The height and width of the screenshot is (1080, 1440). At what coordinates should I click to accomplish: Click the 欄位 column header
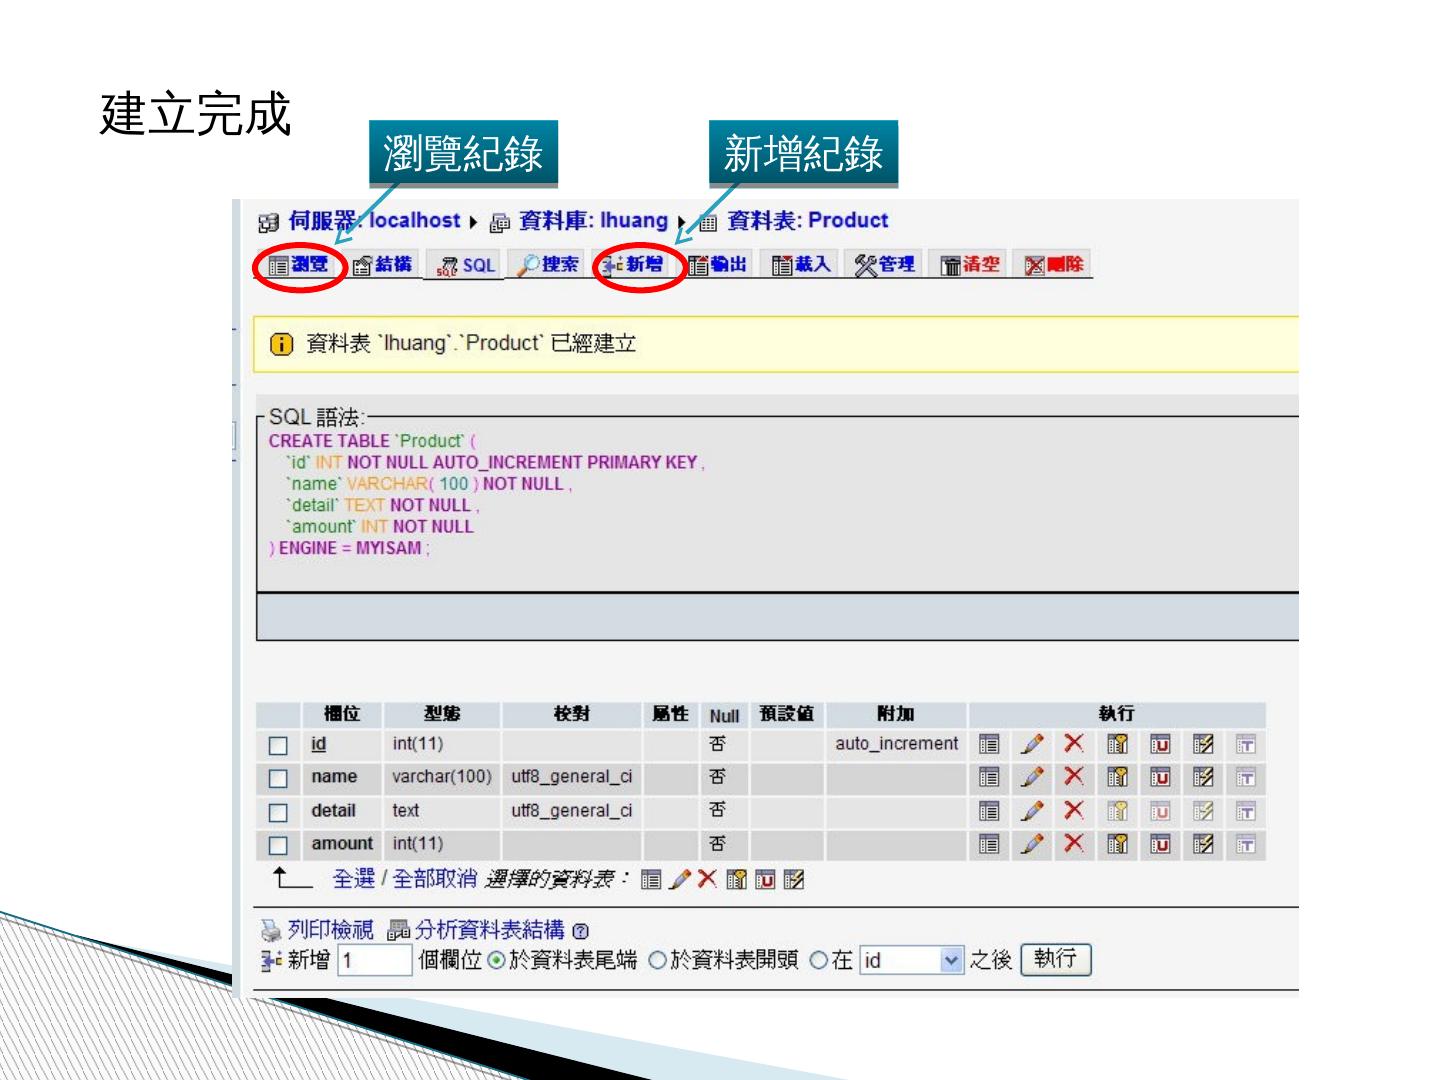342,714
